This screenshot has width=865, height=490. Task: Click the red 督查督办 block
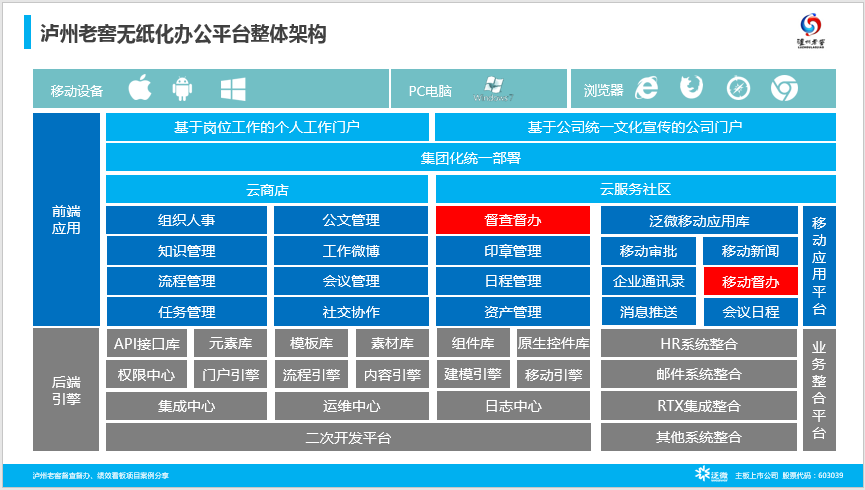pyautogui.click(x=513, y=220)
